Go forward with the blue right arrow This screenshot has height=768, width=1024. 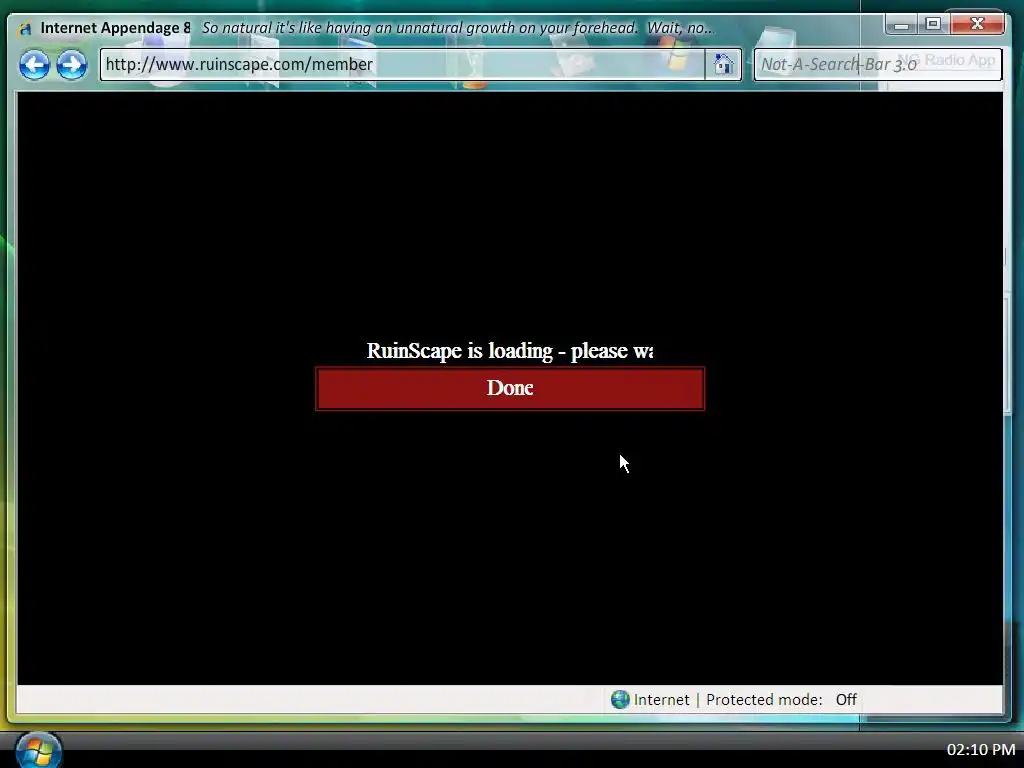(71, 65)
